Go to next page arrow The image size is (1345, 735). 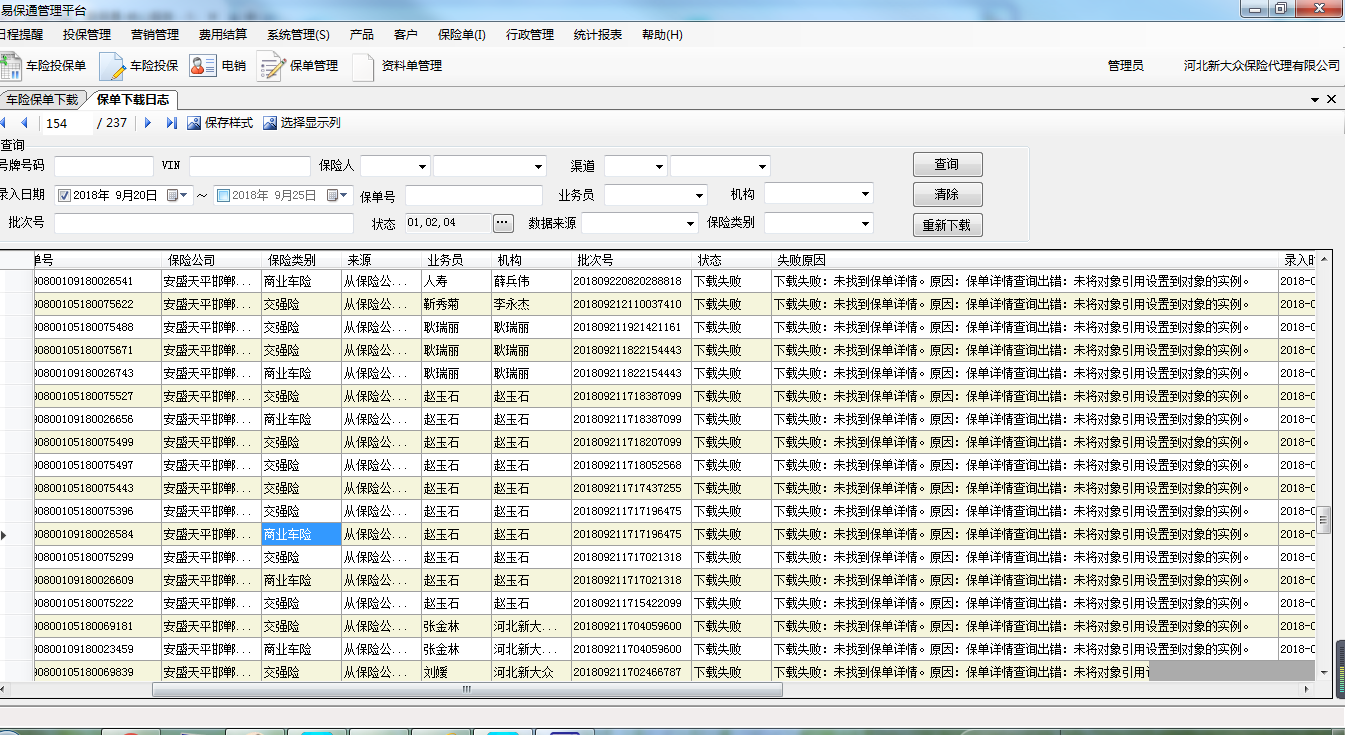point(148,123)
